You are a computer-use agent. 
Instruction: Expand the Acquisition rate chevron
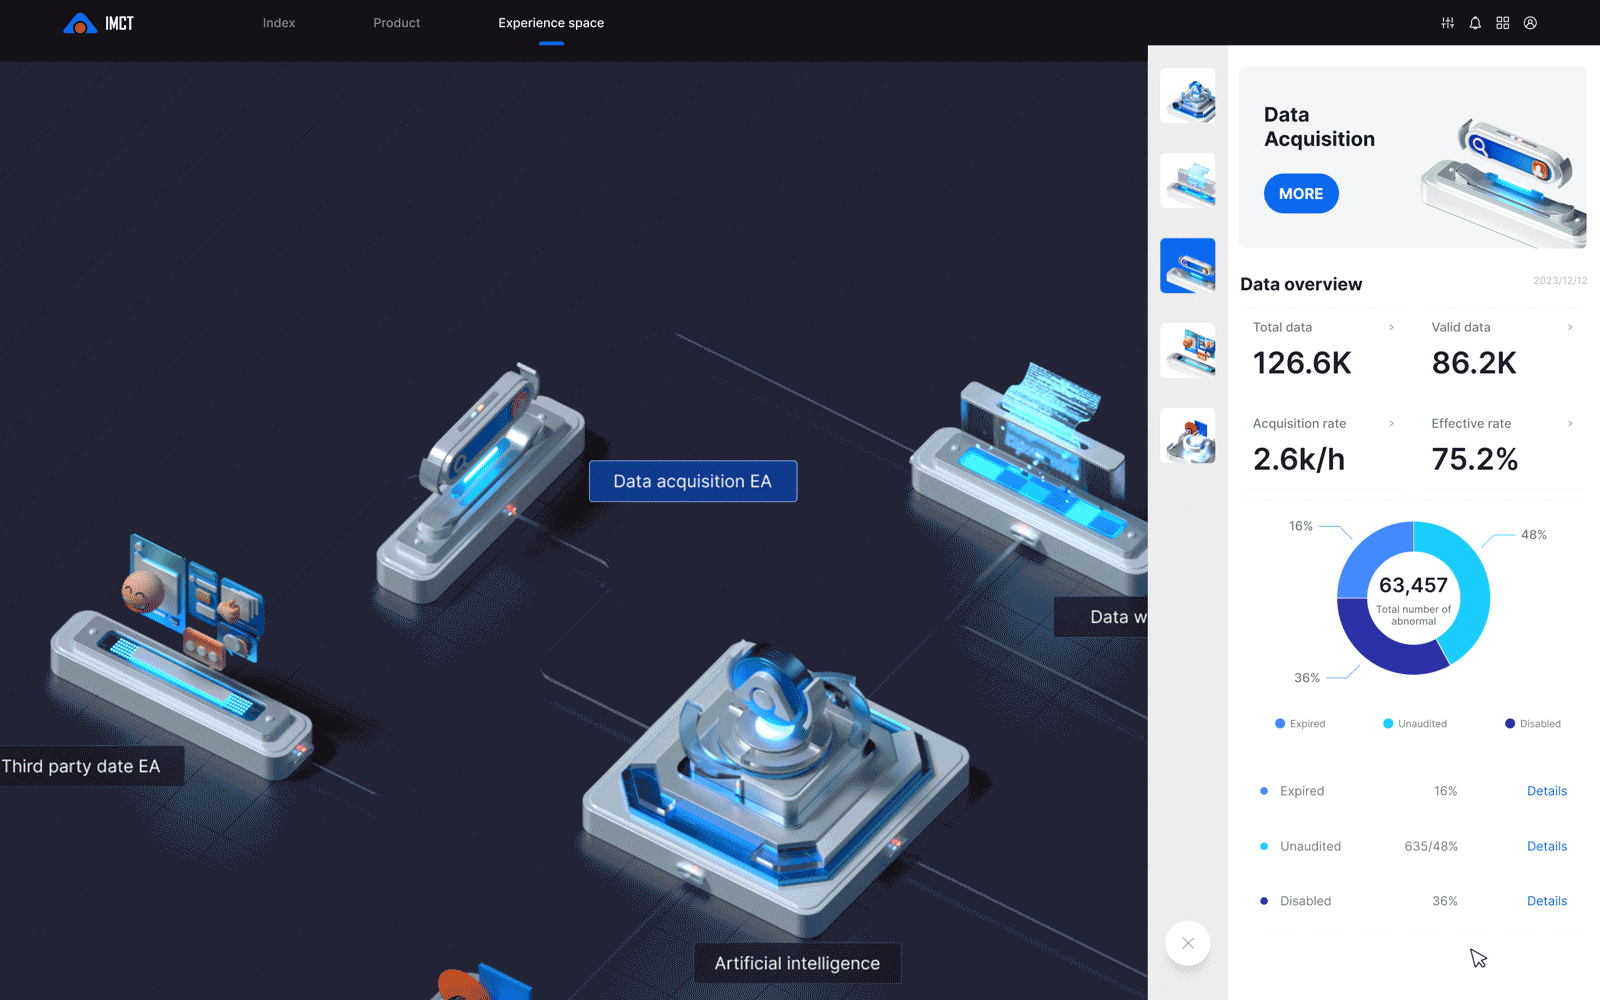pos(1391,424)
